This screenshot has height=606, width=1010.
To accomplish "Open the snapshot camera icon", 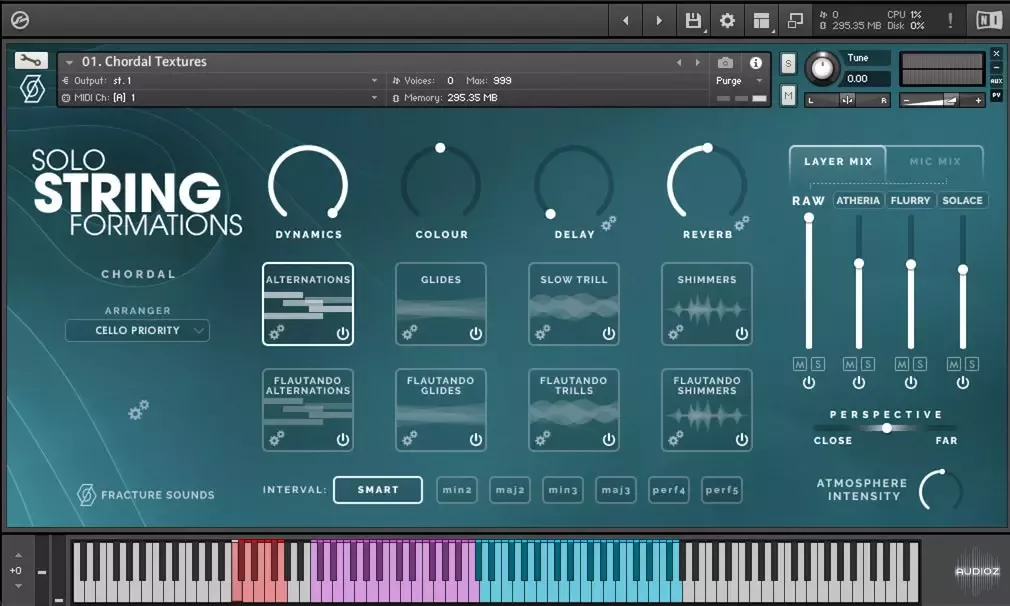I will pos(725,62).
